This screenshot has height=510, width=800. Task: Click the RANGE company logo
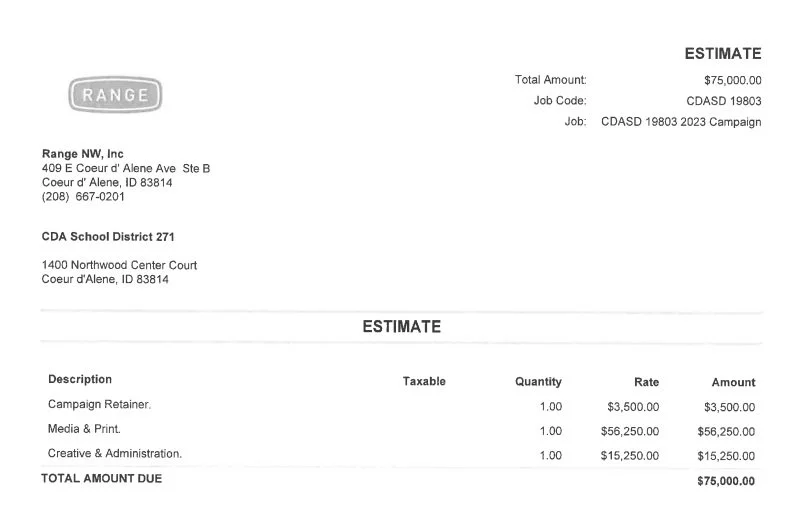click(115, 94)
